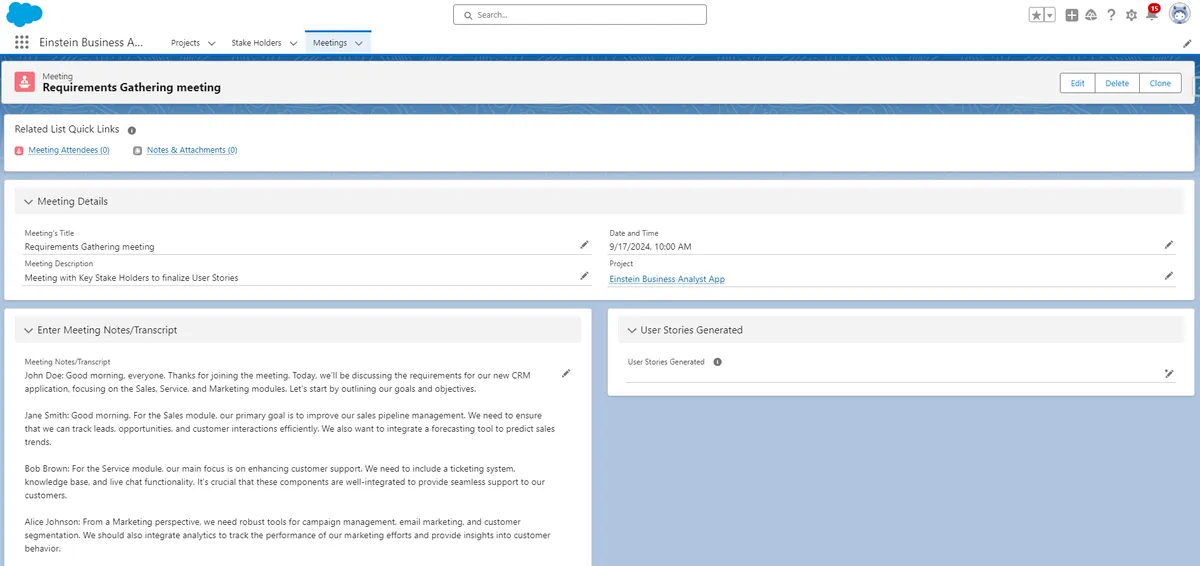Edit the Meeting Notes/Transcript pencil
This screenshot has height=566, width=1200.
[x=566, y=373]
